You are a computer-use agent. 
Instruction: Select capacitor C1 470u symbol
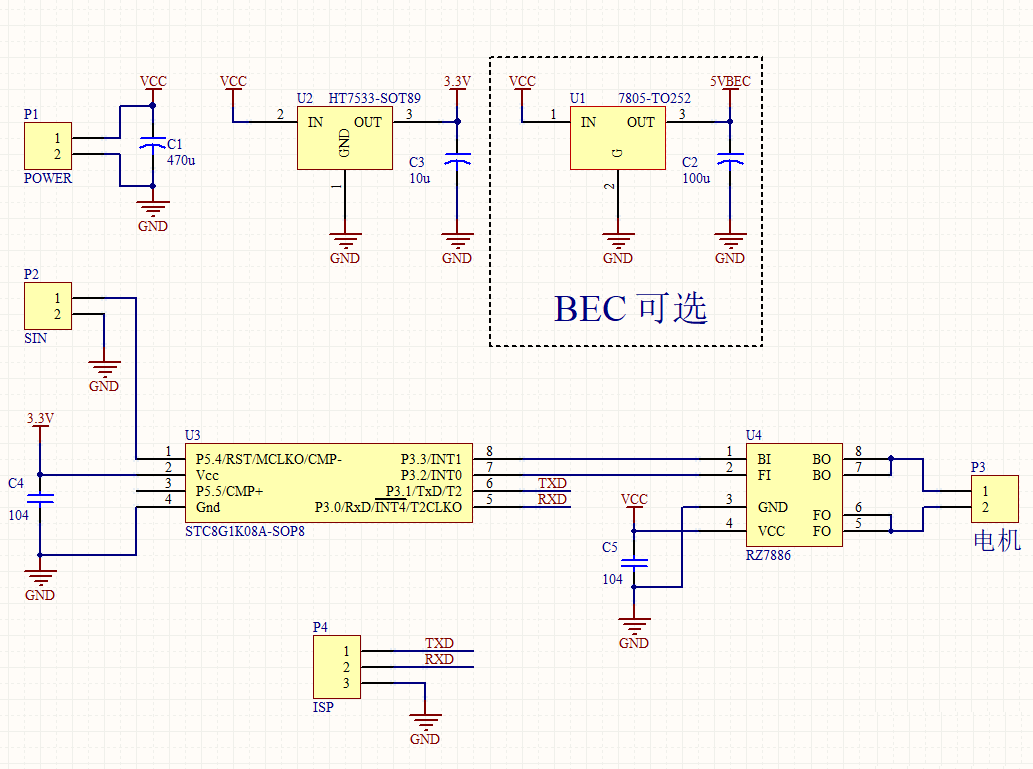coord(152,145)
